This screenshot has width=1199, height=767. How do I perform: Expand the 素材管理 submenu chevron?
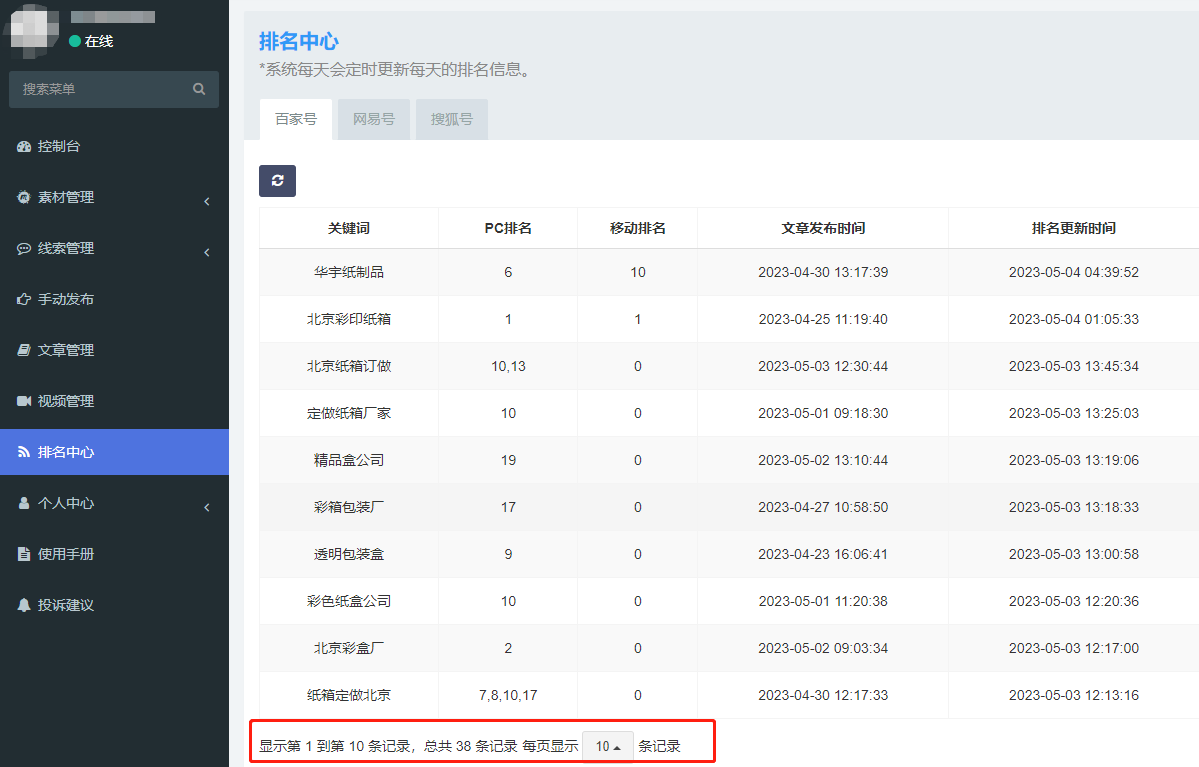(207, 201)
